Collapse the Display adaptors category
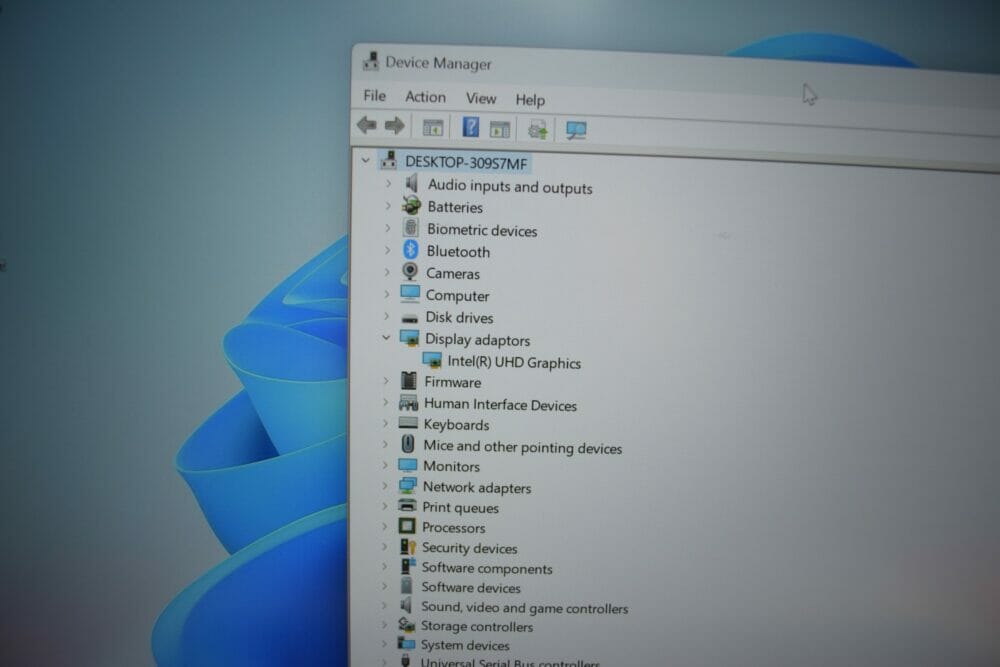1000x667 pixels. 386,337
